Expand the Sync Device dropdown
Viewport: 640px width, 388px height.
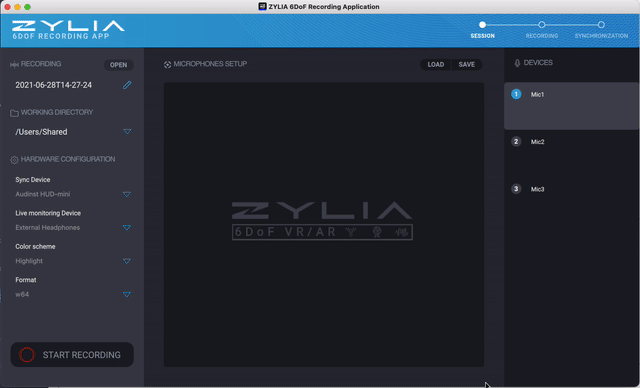click(127, 194)
